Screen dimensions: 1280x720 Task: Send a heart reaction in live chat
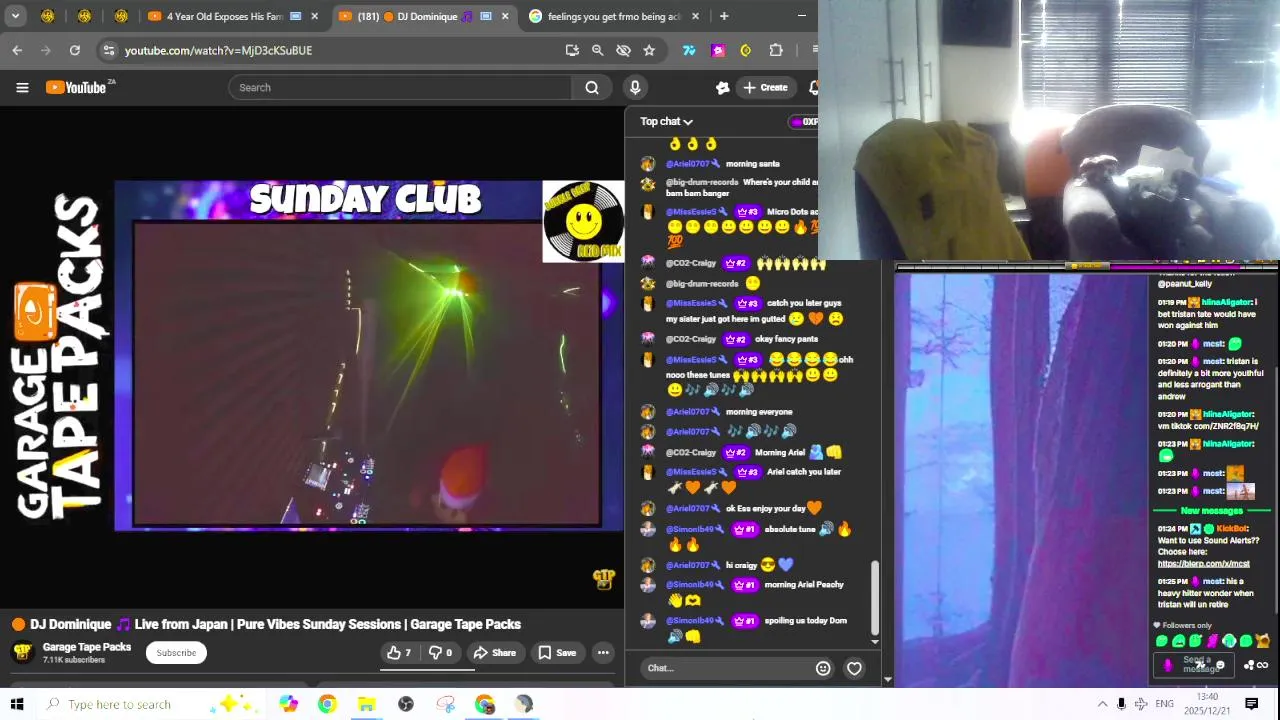pos(854,668)
